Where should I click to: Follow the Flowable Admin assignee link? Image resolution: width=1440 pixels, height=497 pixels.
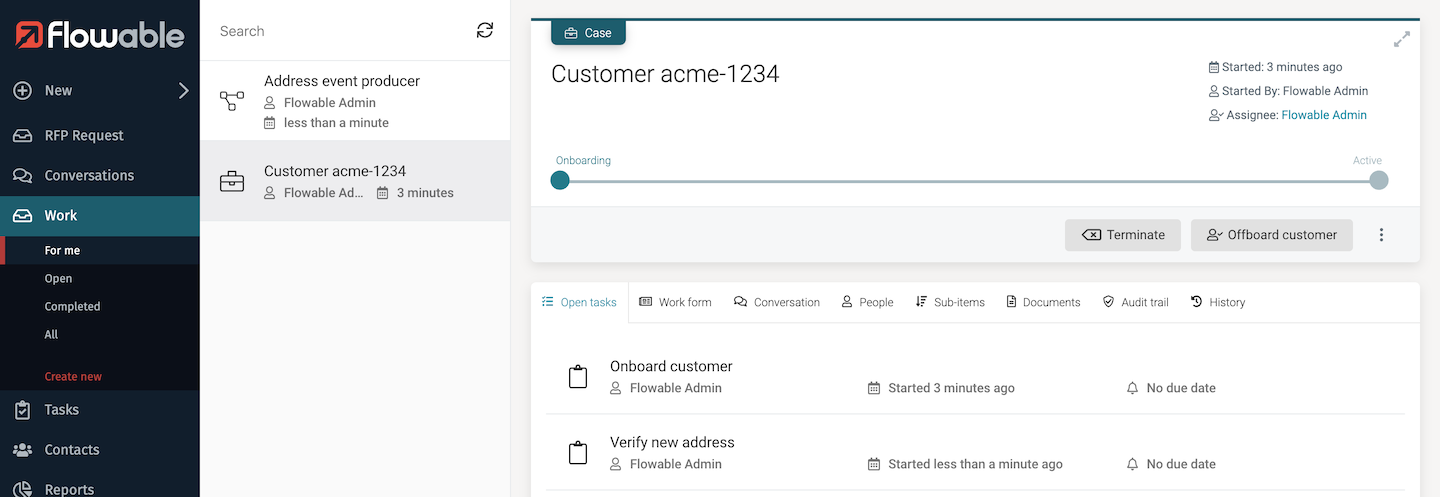(1323, 115)
